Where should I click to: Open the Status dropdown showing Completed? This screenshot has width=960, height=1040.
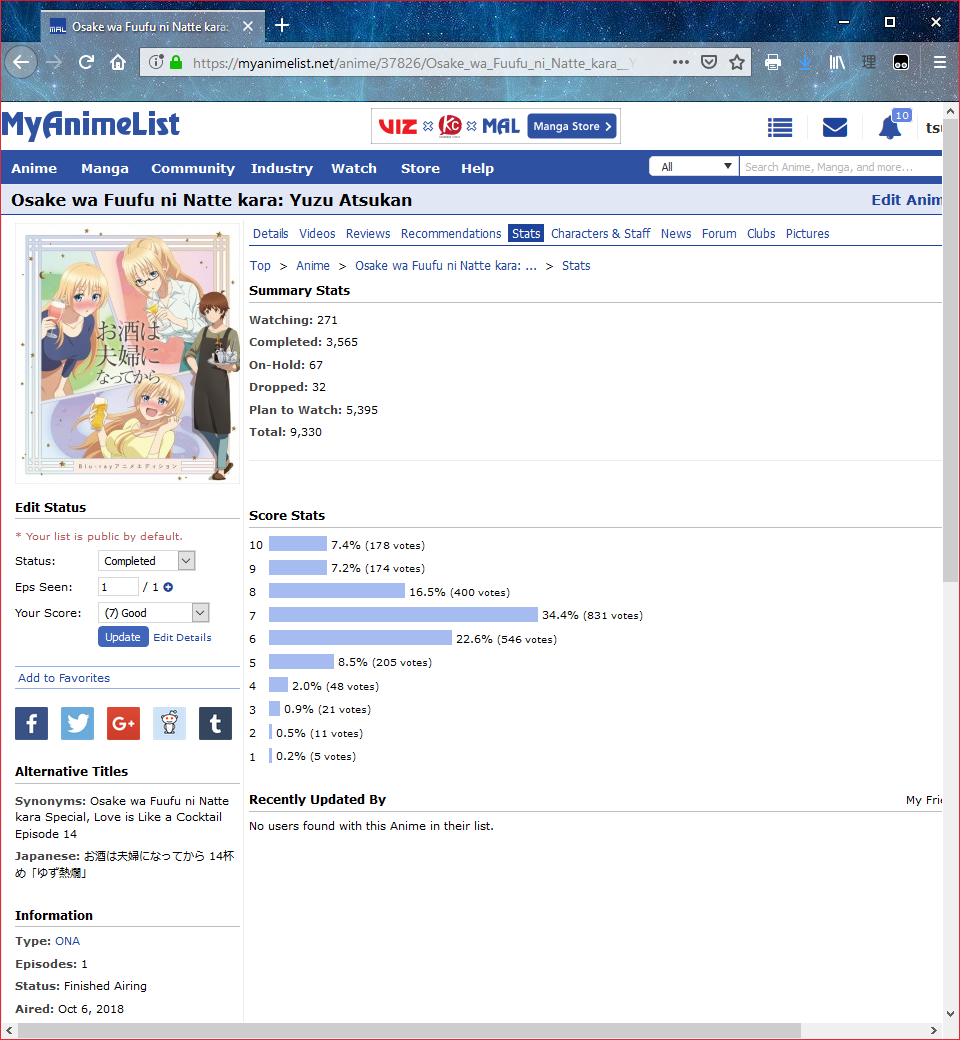(x=147, y=560)
